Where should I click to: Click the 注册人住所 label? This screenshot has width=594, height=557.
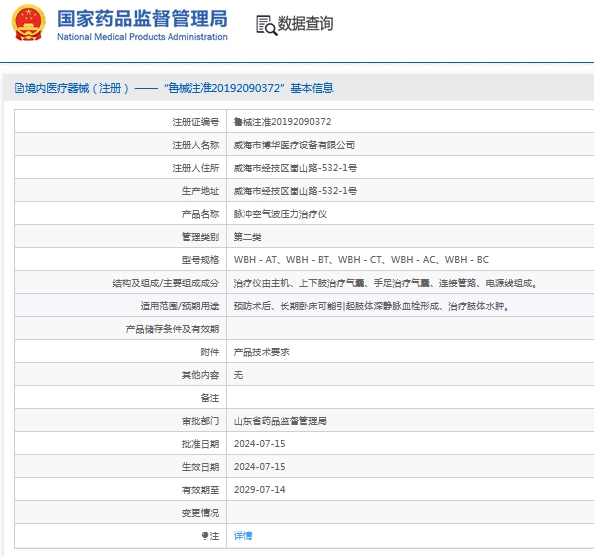(195, 168)
